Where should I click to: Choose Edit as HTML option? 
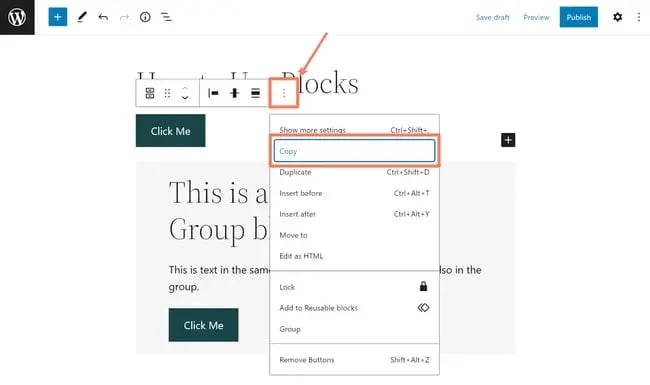pos(354,256)
